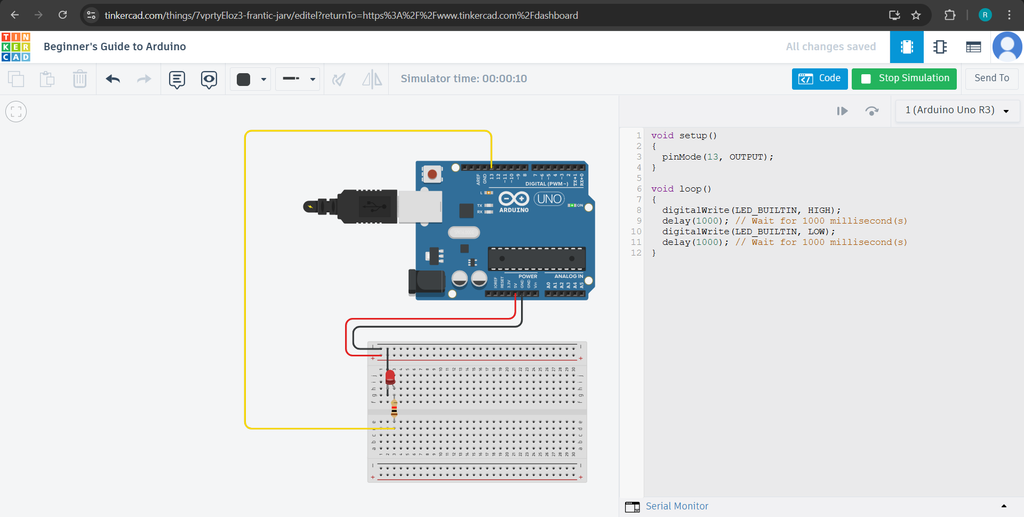
Task: Click the debugger step-over icon
Action: pyautogui.click(x=872, y=111)
